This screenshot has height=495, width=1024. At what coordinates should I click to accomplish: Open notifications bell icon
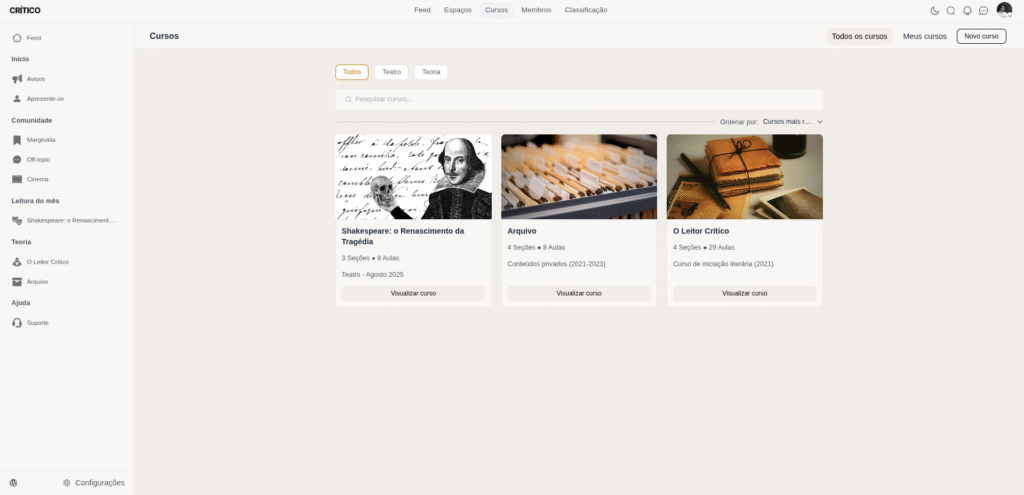point(967,10)
